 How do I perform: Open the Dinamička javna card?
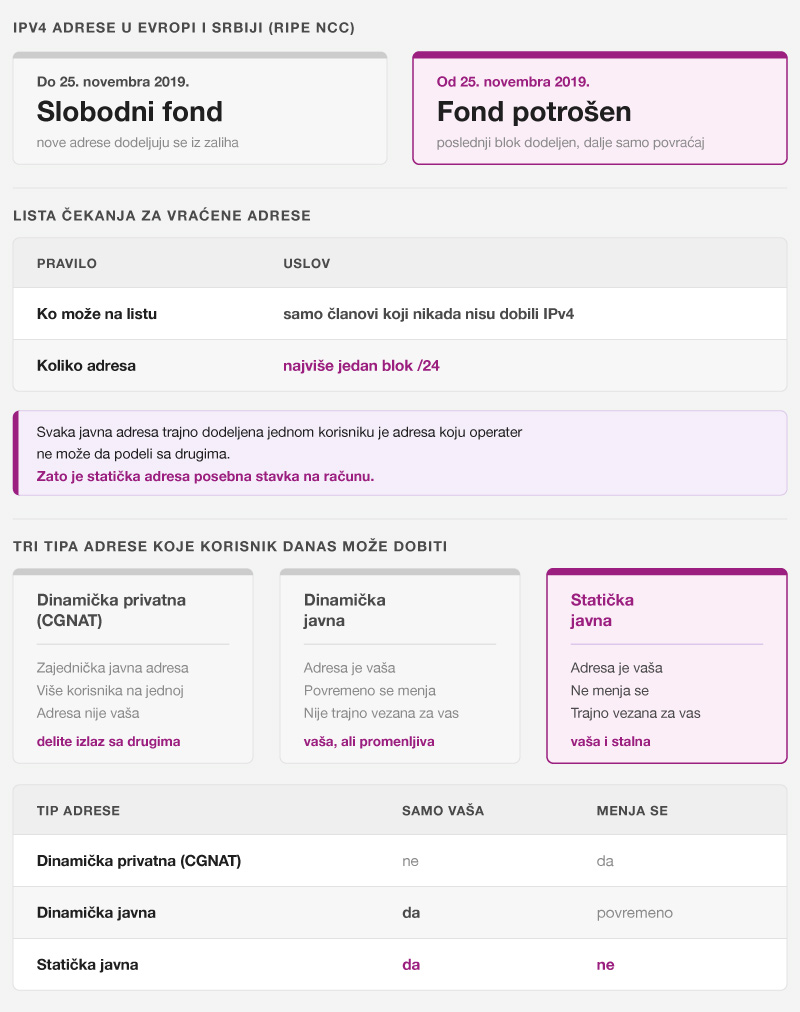click(400, 666)
